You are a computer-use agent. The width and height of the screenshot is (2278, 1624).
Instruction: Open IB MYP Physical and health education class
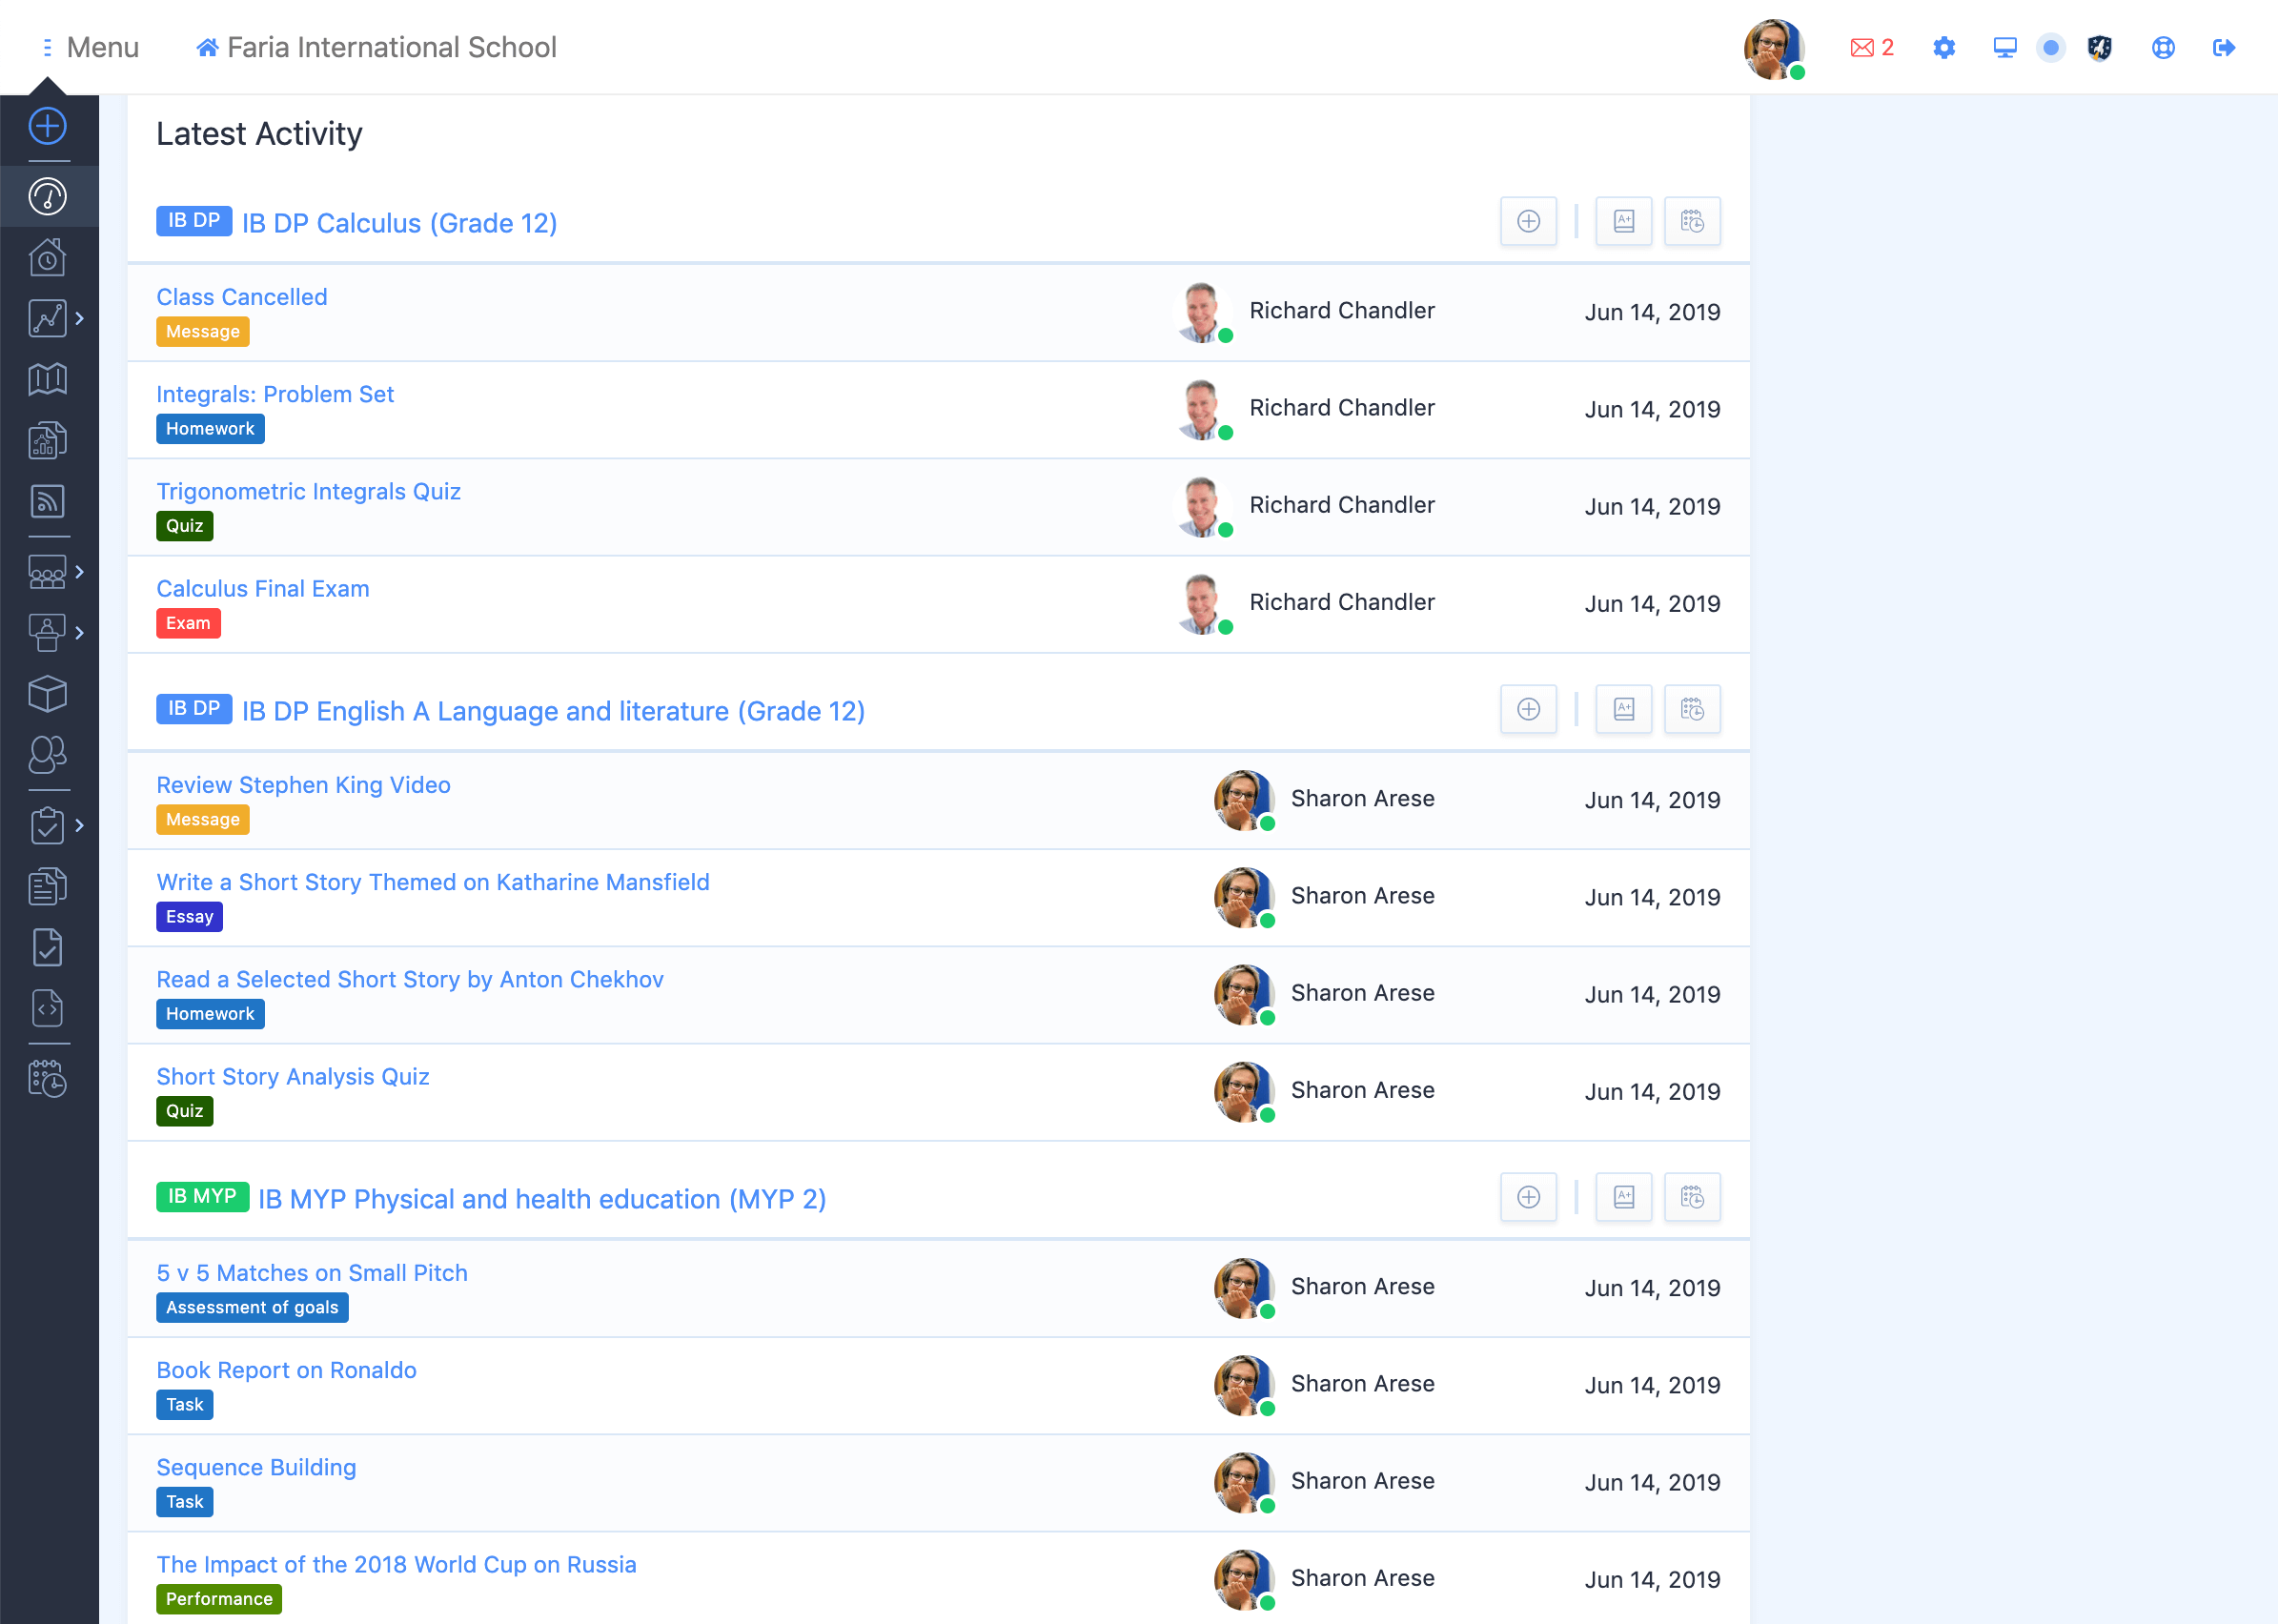[x=542, y=1199]
